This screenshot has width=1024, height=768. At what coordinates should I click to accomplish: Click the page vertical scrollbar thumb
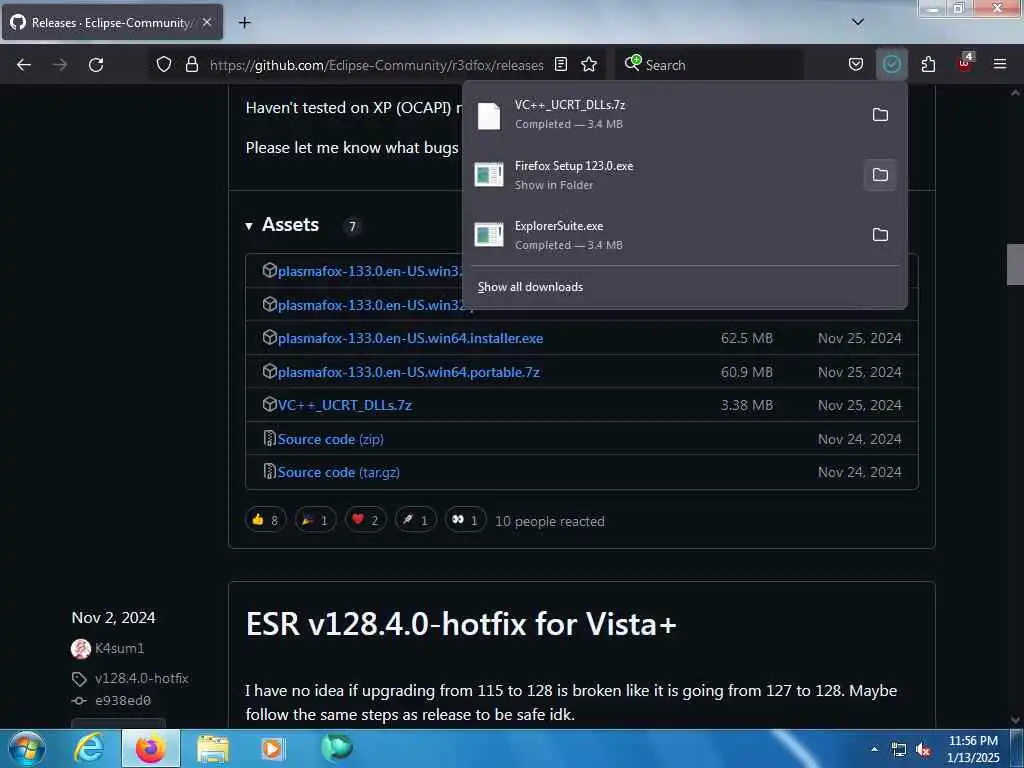(x=1015, y=264)
